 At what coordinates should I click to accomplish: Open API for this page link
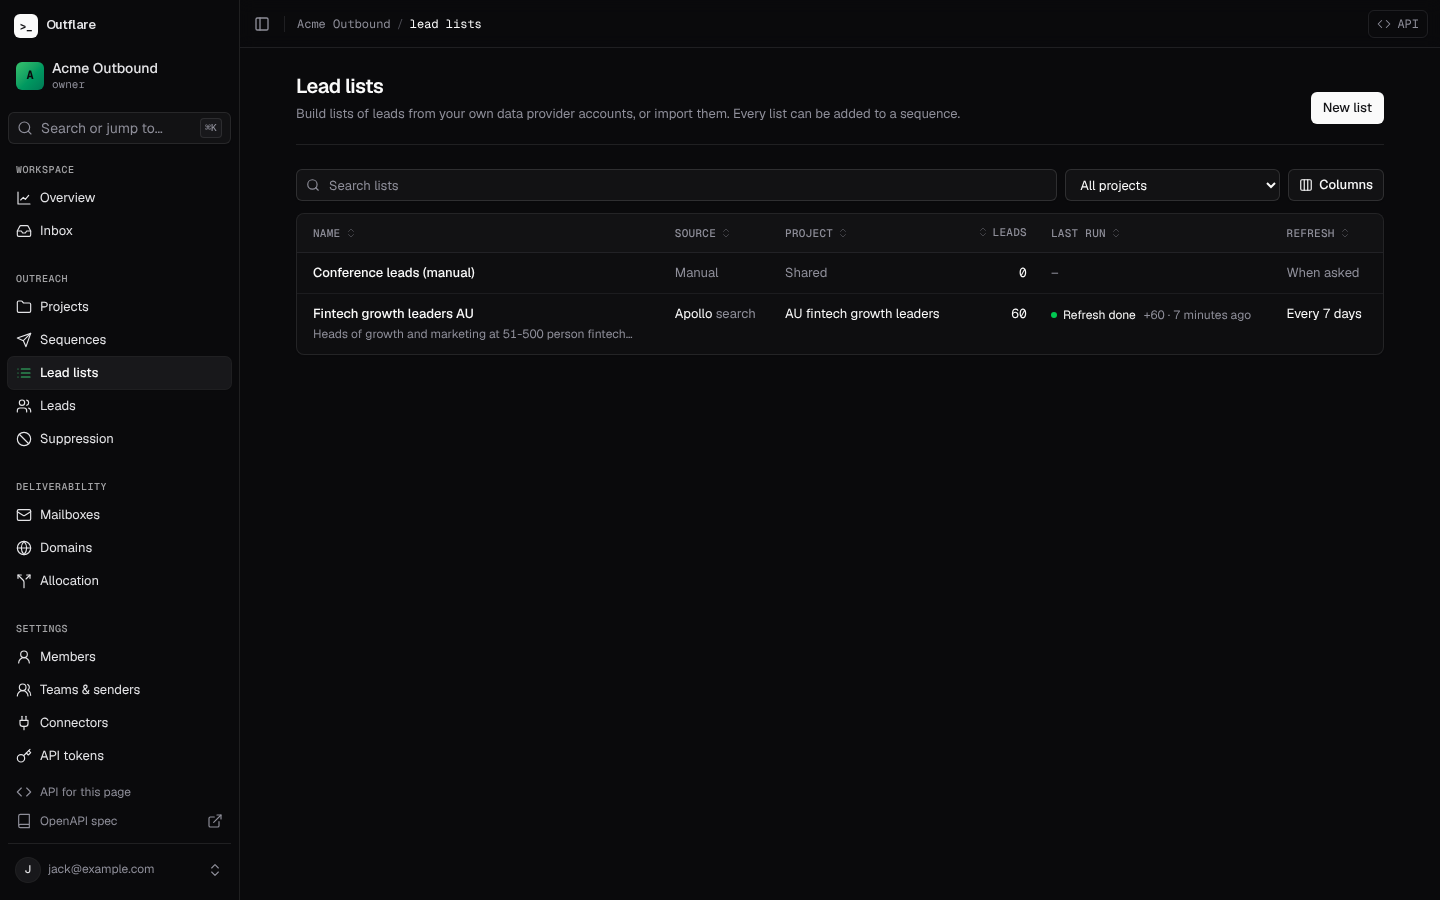pos(120,792)
